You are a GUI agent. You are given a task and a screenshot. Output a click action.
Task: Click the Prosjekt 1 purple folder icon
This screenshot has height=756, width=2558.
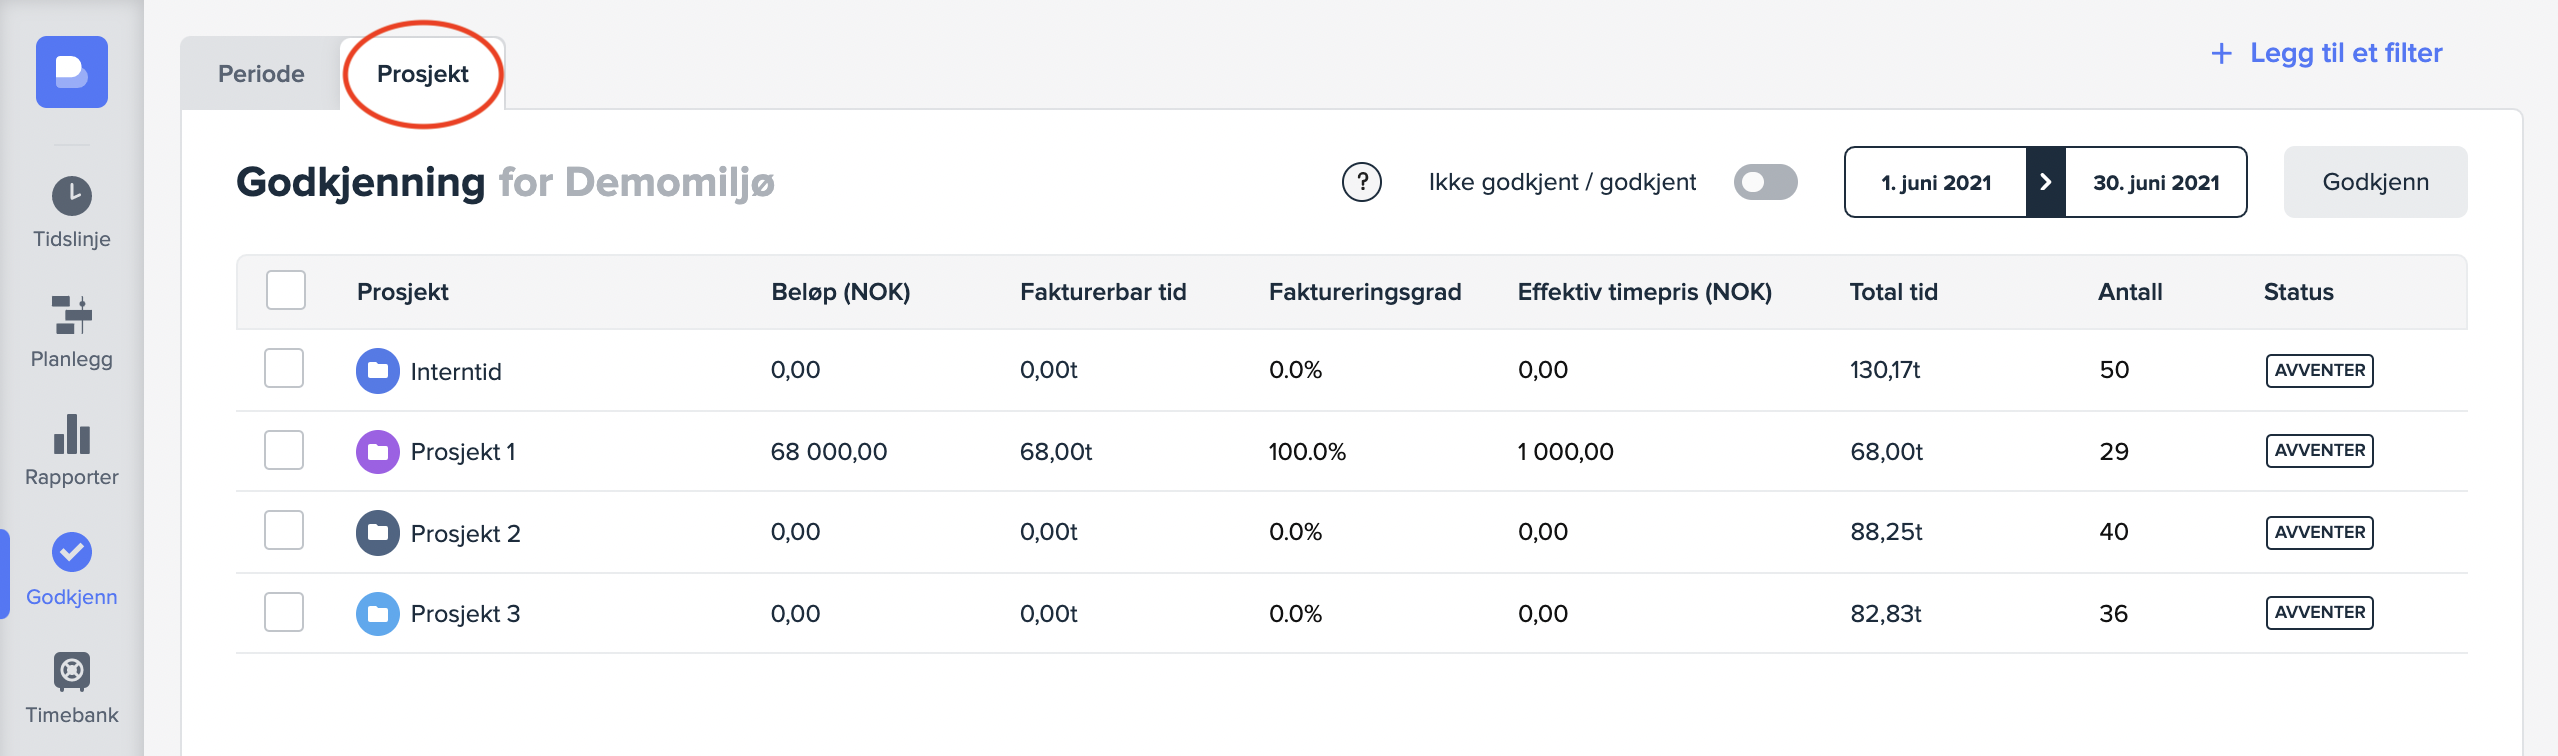[377, 452]
